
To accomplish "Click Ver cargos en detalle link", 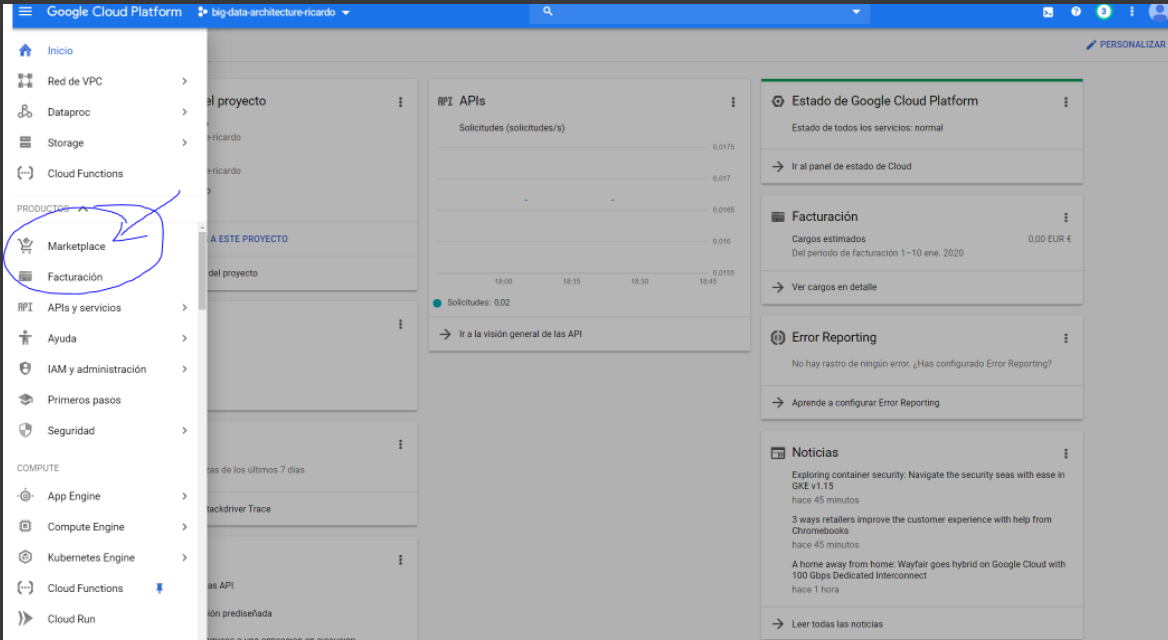I will pos(834,287).
